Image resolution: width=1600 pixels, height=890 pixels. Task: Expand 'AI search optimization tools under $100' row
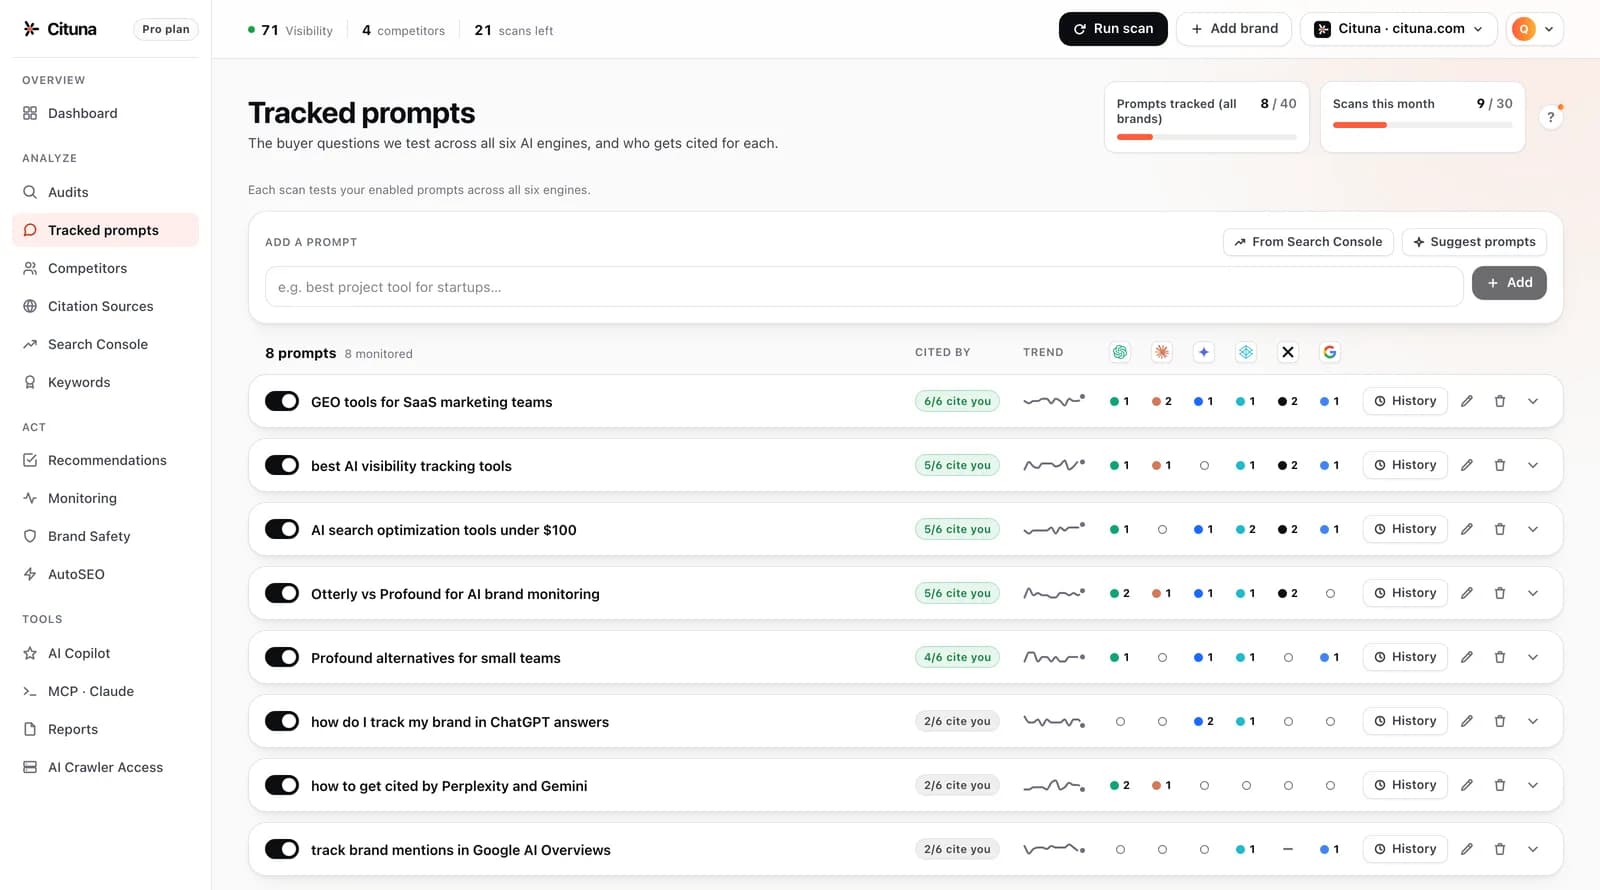pyautogui.click(x=1533, y=529)
